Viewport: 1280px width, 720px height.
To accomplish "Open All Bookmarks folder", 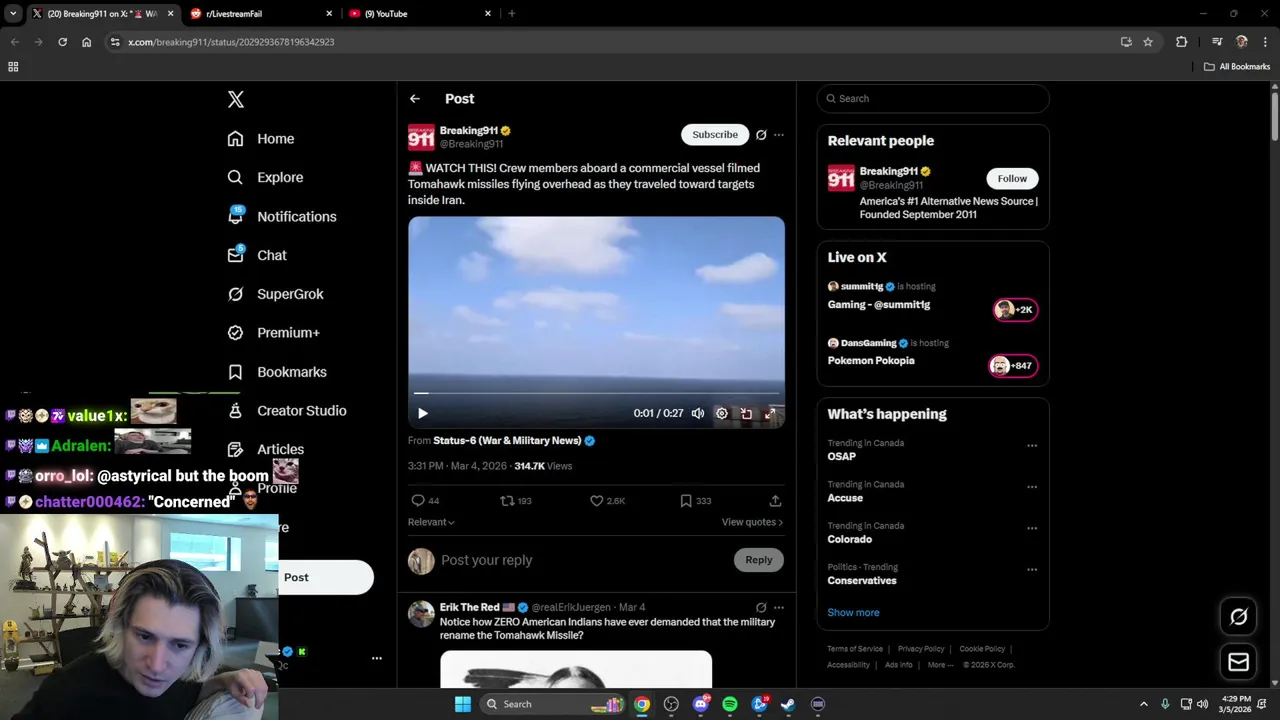I will (x=1237, y=67).
